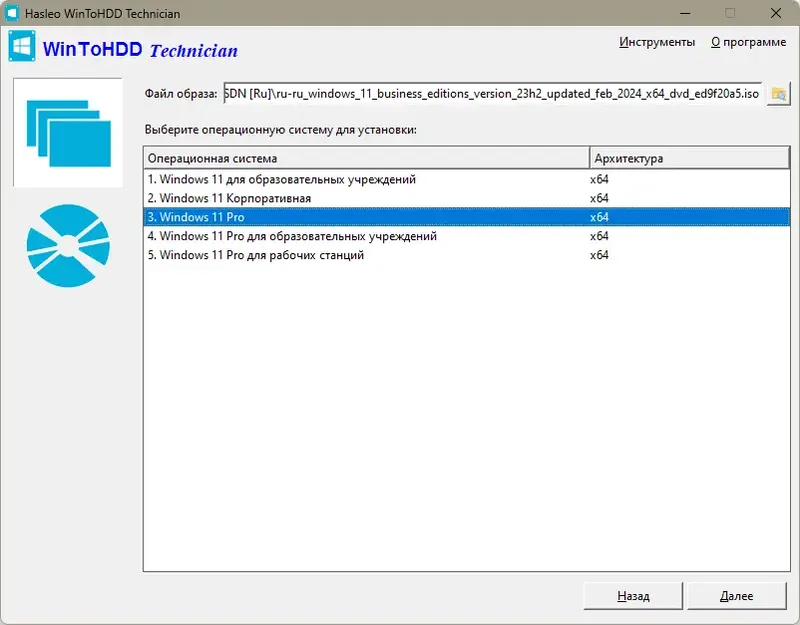This screenshot has height=625, width=800.
Task: Click the WinToHDD logo icon in header
Action: (22, 46)
